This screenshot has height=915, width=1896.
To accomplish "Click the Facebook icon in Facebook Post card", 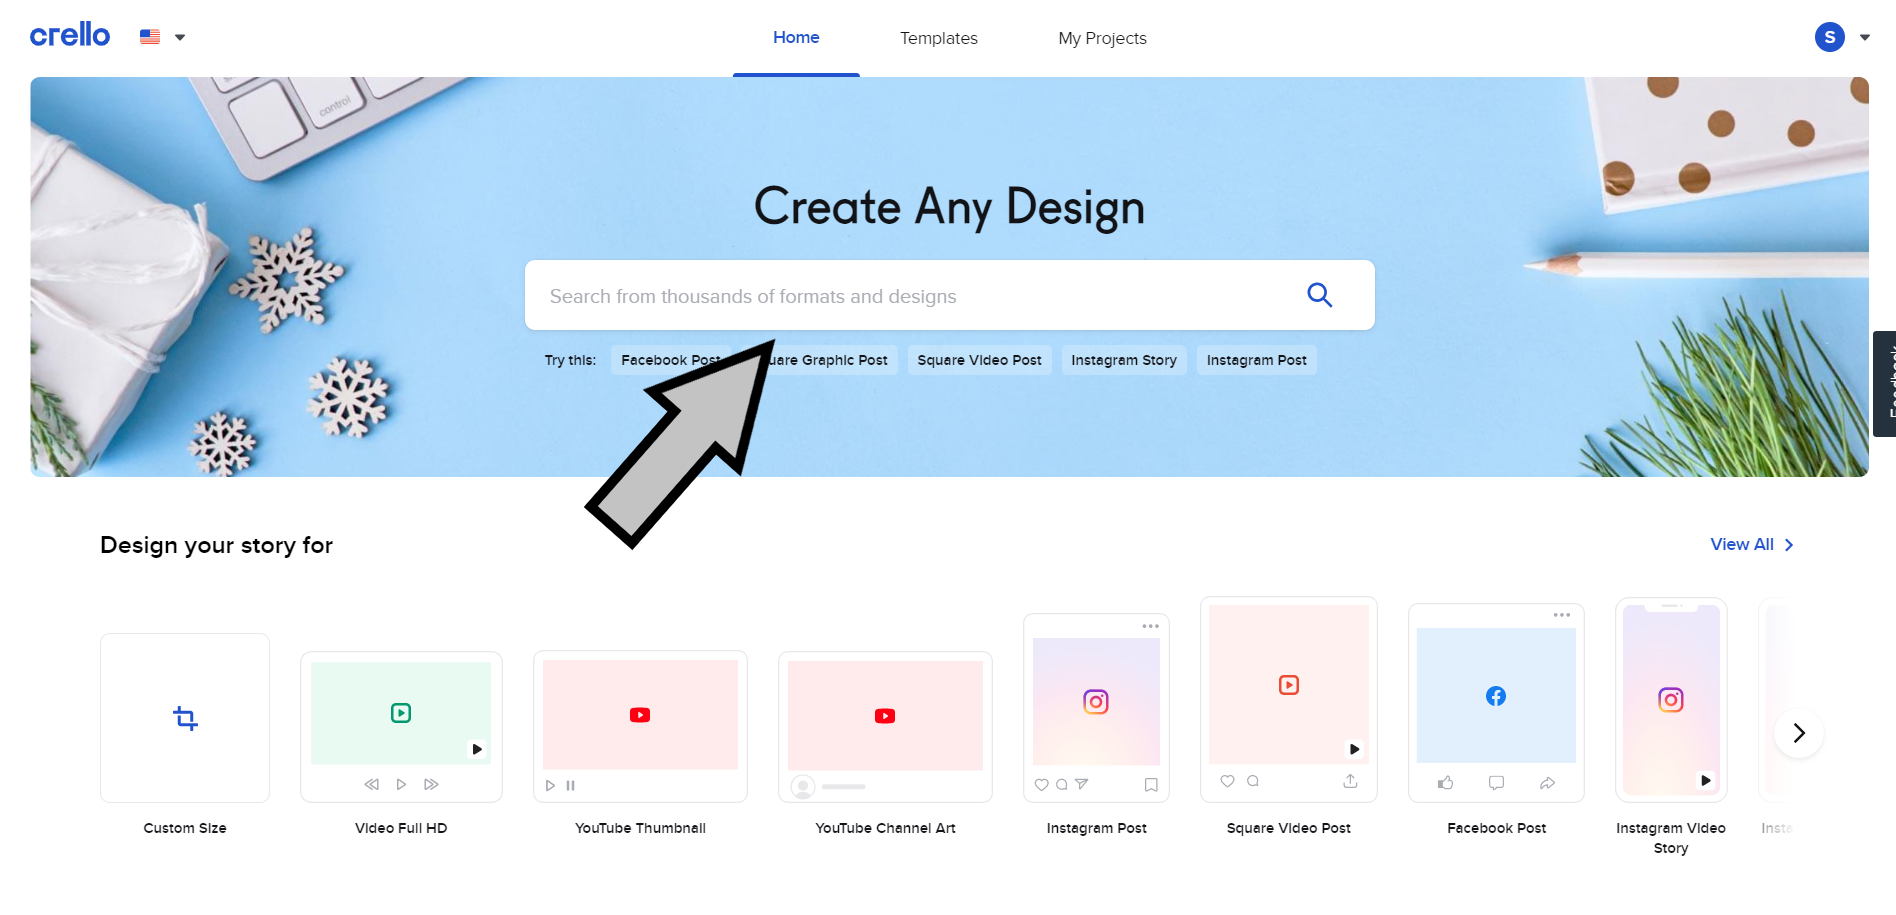I will tap(1496, 696).
